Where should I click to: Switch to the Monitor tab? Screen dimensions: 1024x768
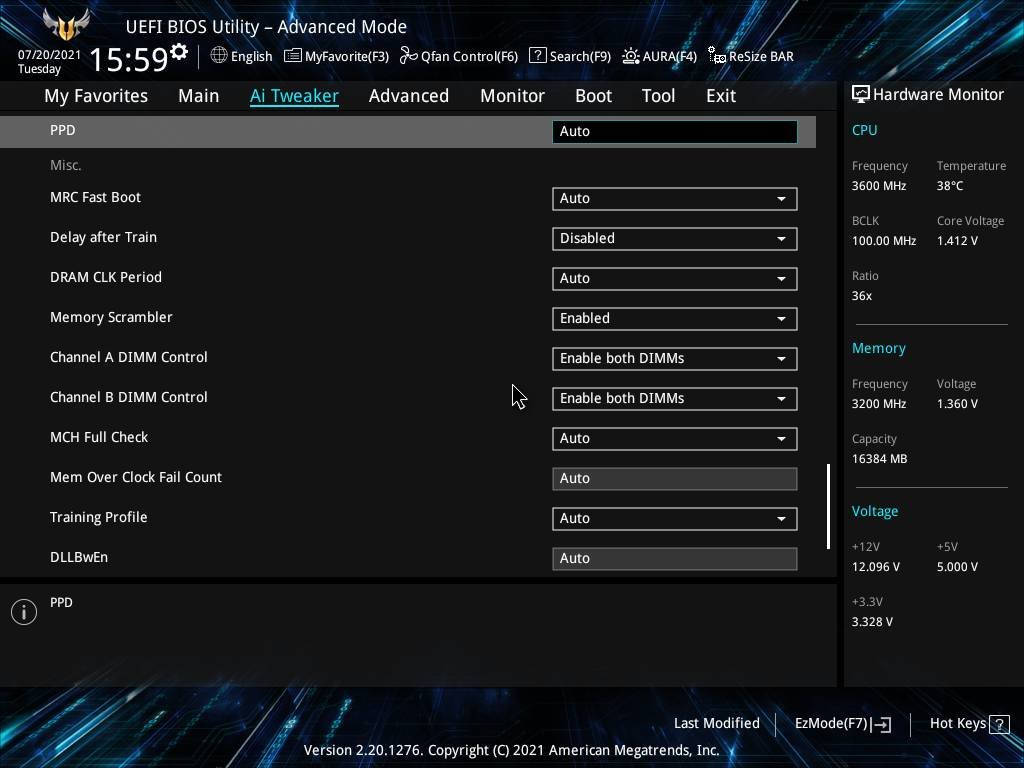tap(512, 96)
